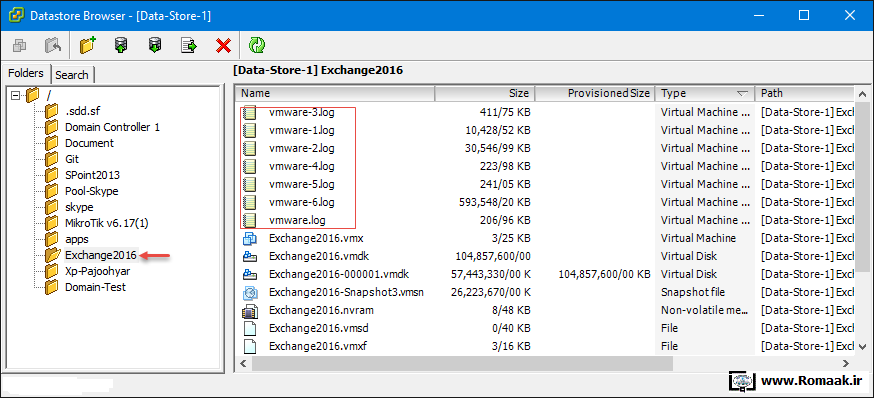
Task: Click the log icon beside vmware-1.log
Action: pos(250,130)
